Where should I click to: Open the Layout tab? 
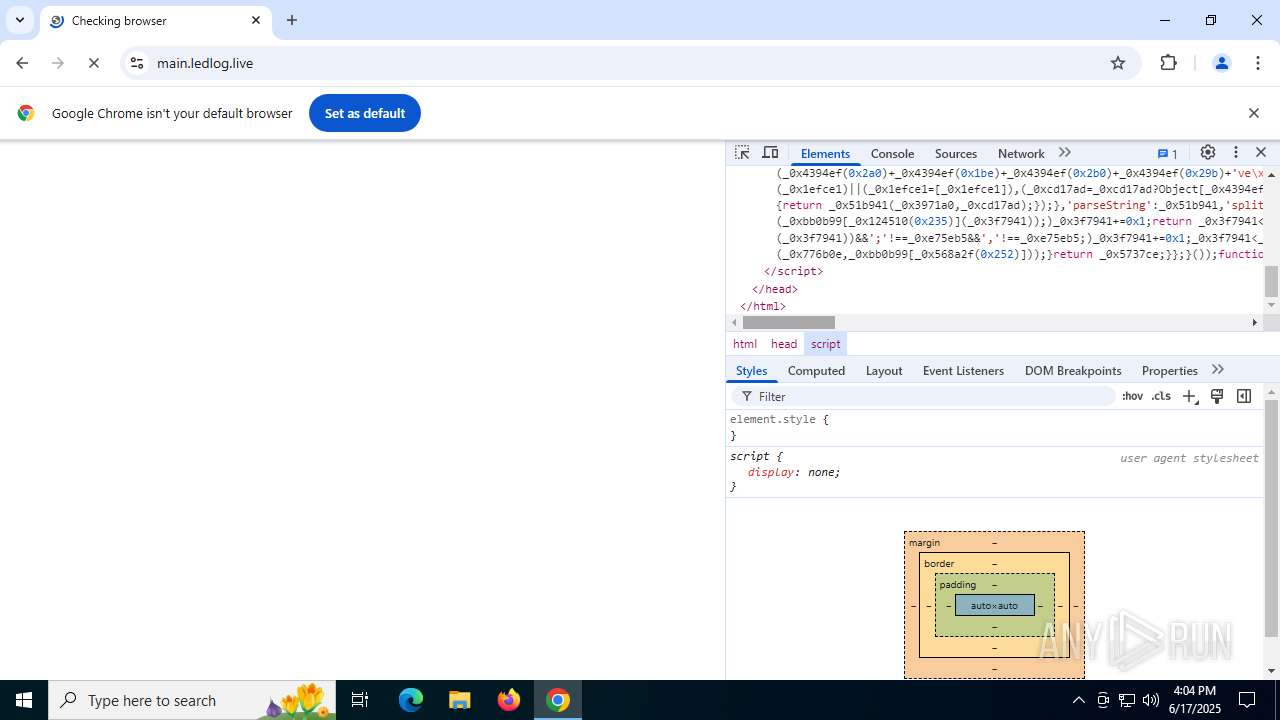pyautogui.click(x=884, y=370)
